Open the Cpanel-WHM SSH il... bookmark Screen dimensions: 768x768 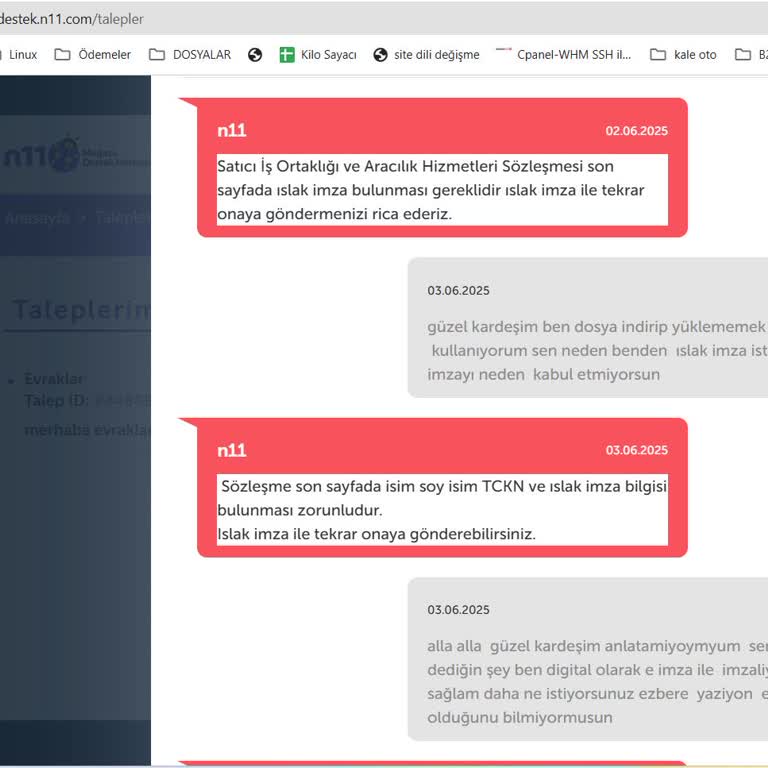[574, 54]
